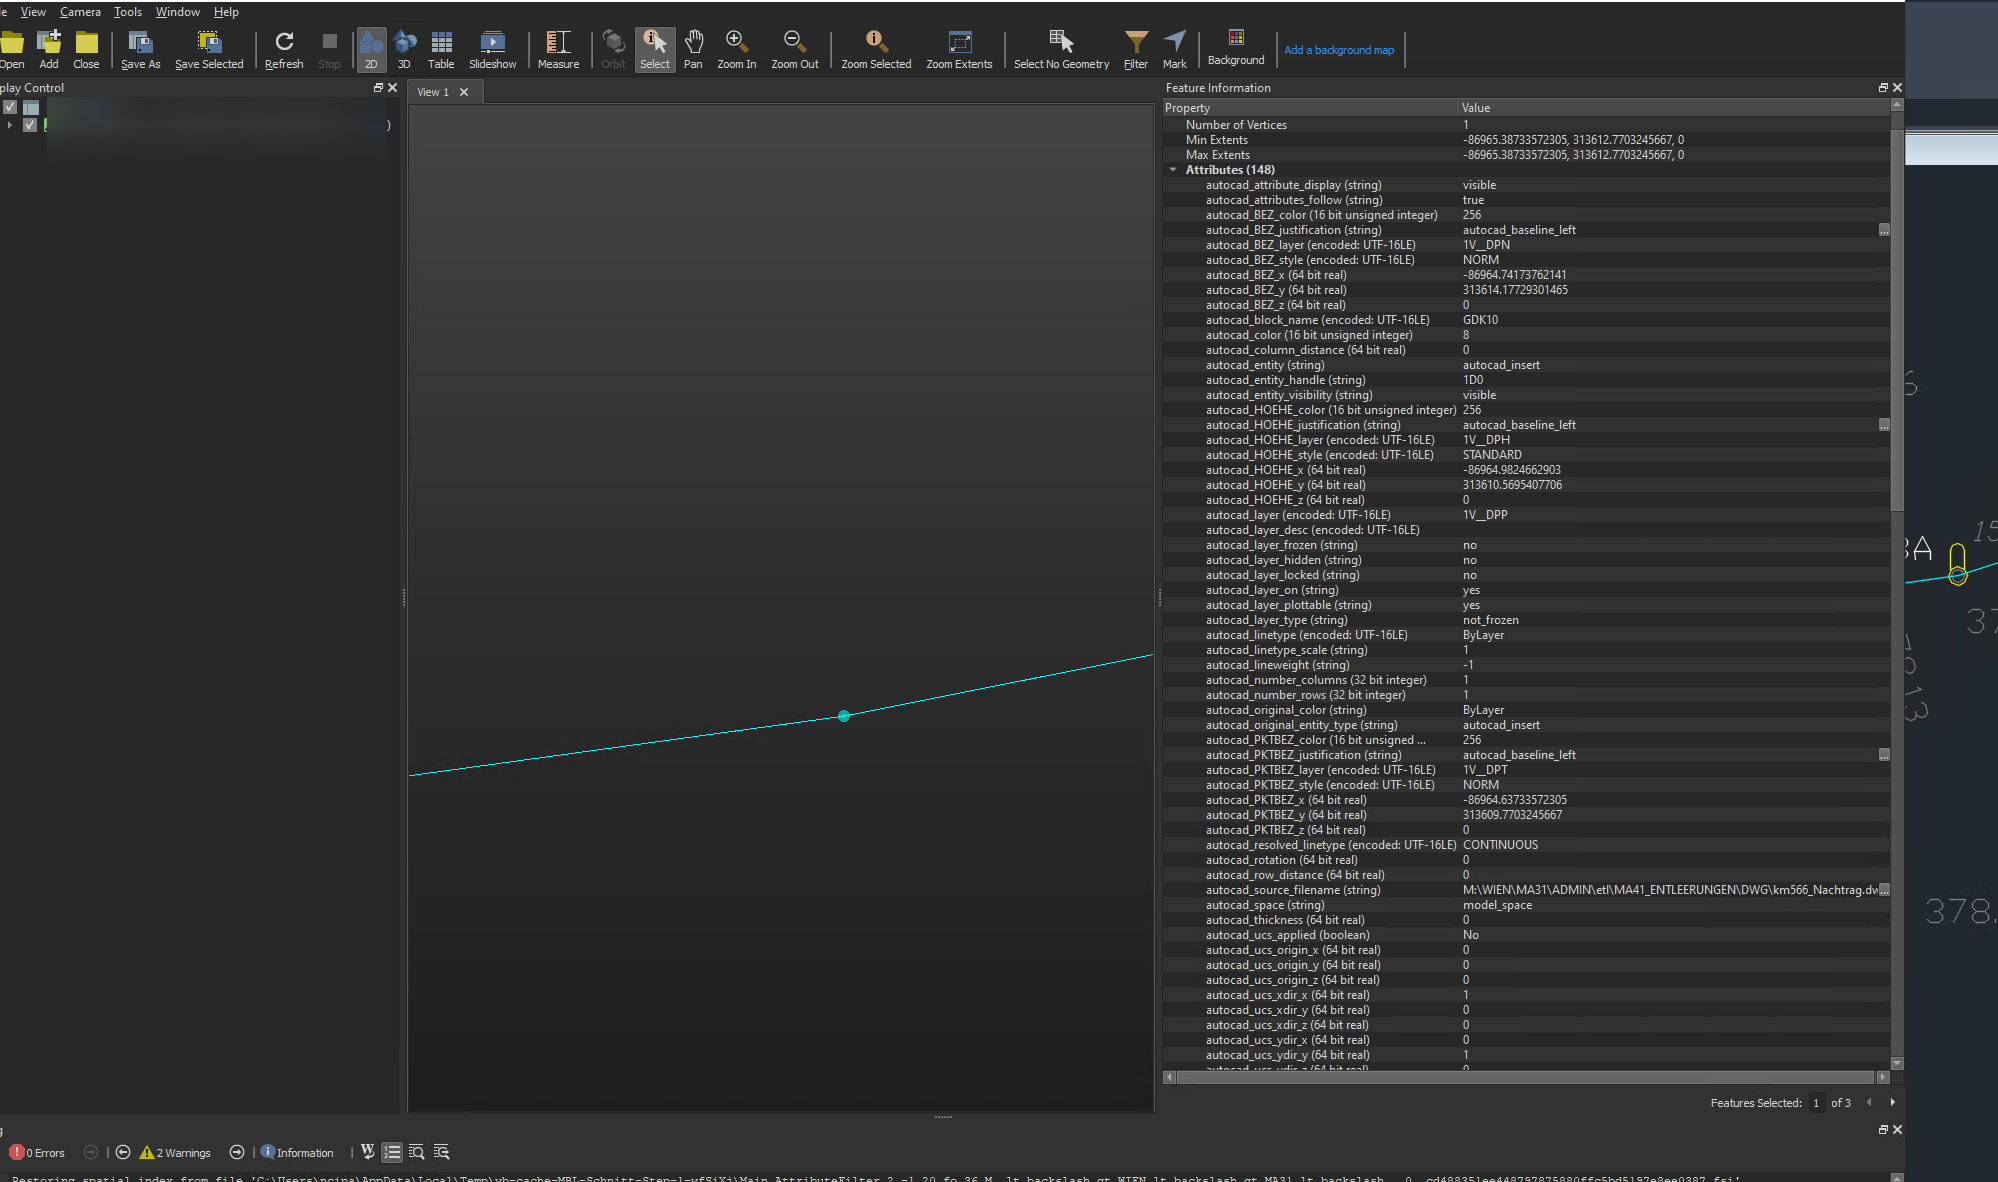This screenshot has width=1998, height=1182.
Task: Click the Add dataset toolbar icon
Action: (x=49, y=50)
